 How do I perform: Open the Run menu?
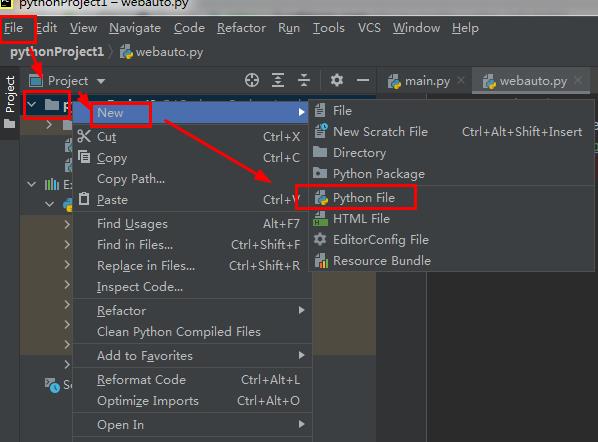[289, 28]
